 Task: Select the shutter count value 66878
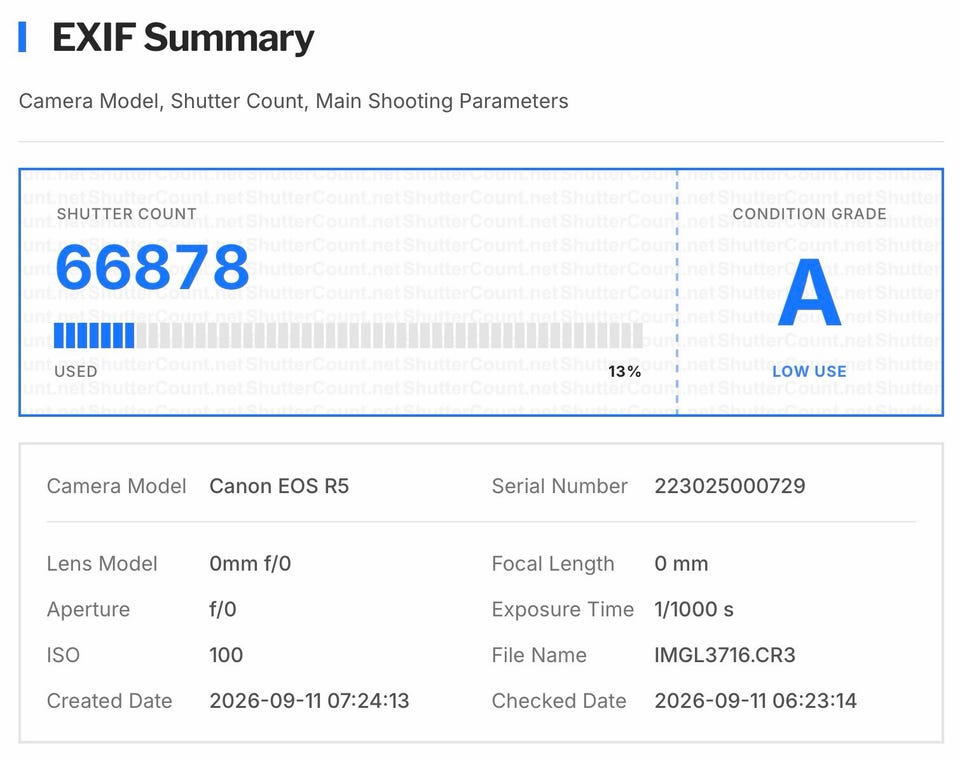click(152, 267)
